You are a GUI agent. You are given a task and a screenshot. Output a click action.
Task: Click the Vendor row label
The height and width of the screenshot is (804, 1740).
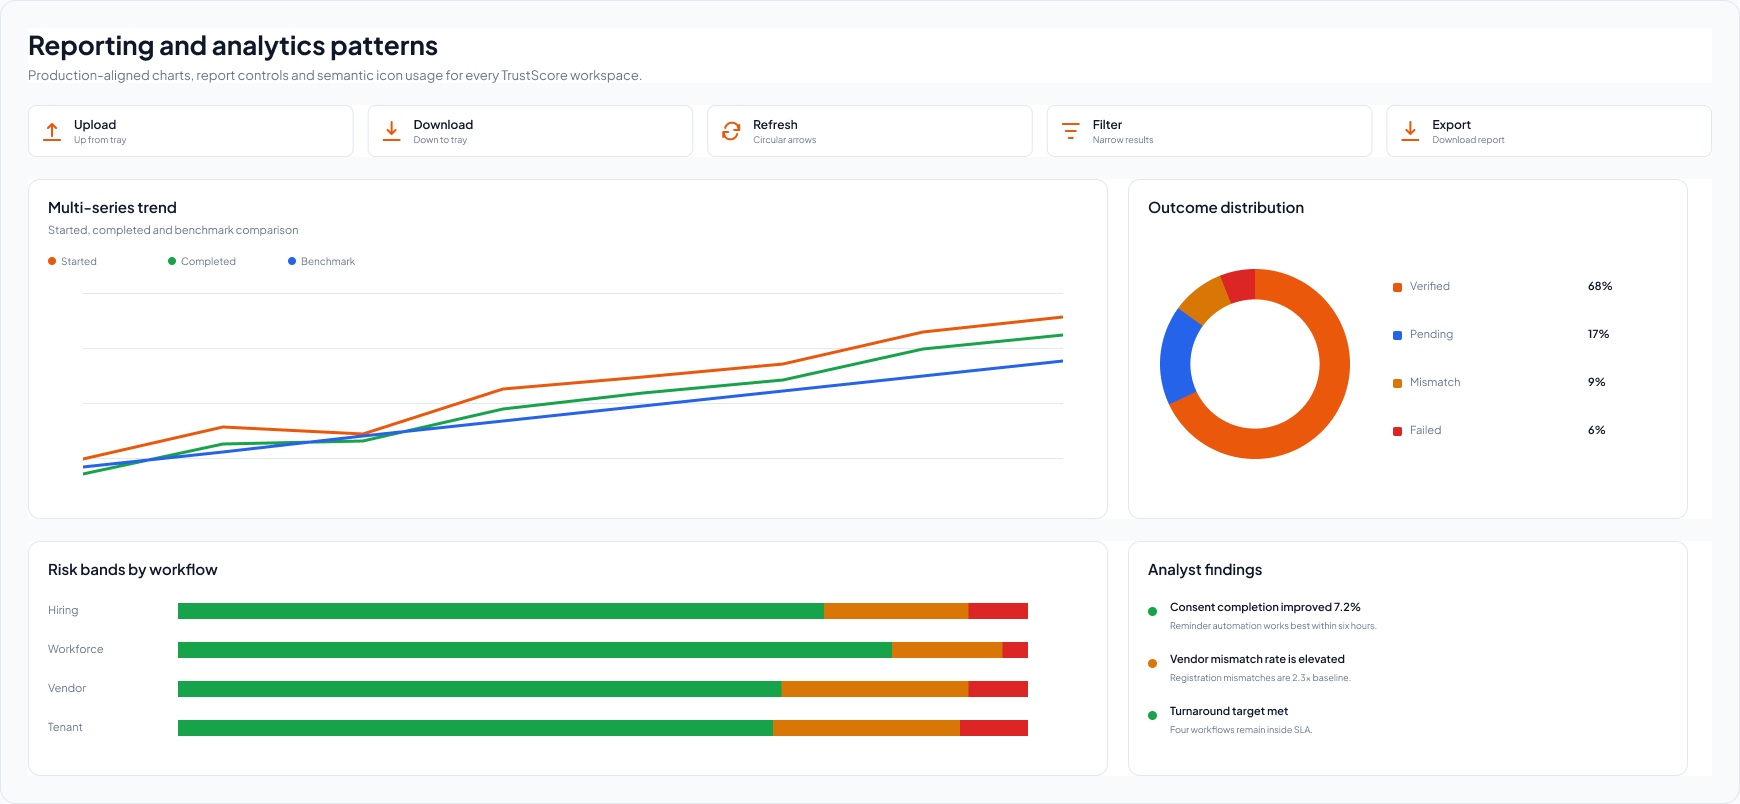click(67, 688)
